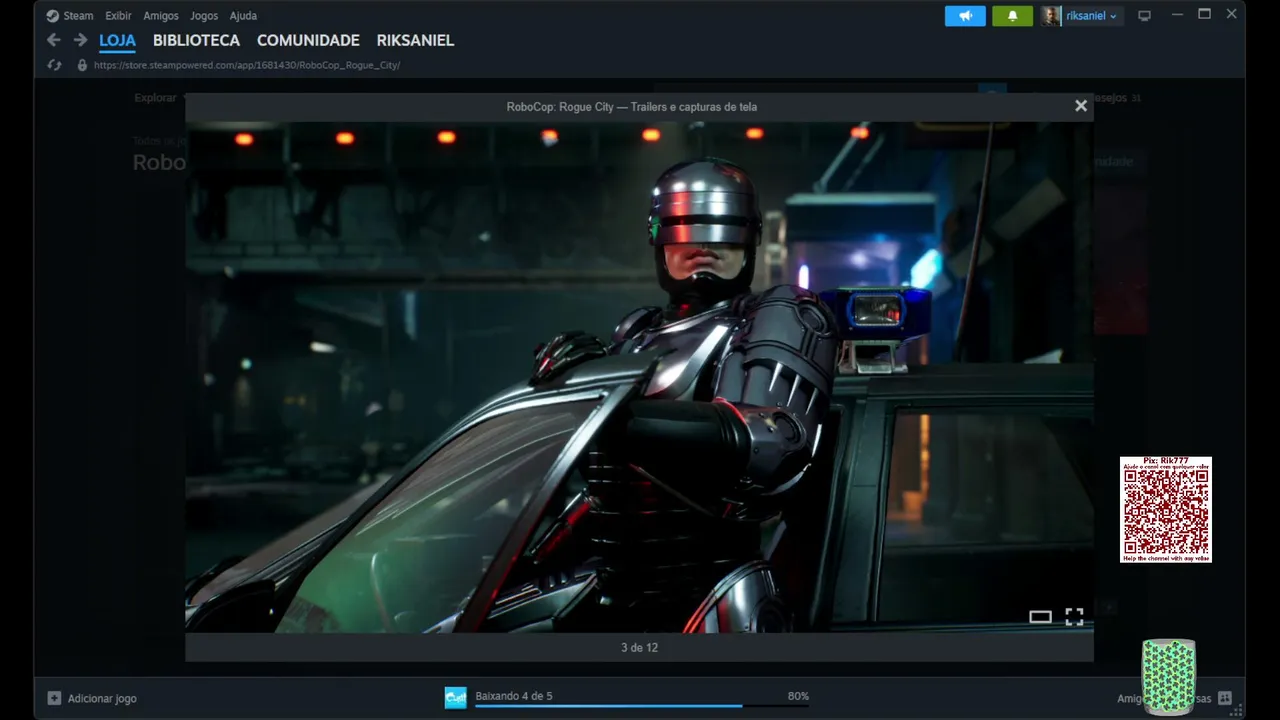Click the padlock site security icon
1280x720 pixels.
pyautogui.click(x=82, y=65)
